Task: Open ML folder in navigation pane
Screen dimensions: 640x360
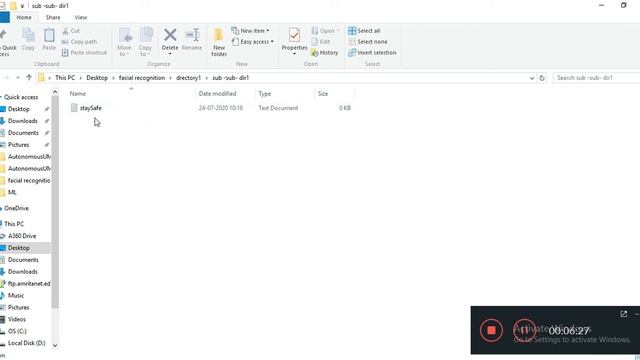Action: pos(12,192)
